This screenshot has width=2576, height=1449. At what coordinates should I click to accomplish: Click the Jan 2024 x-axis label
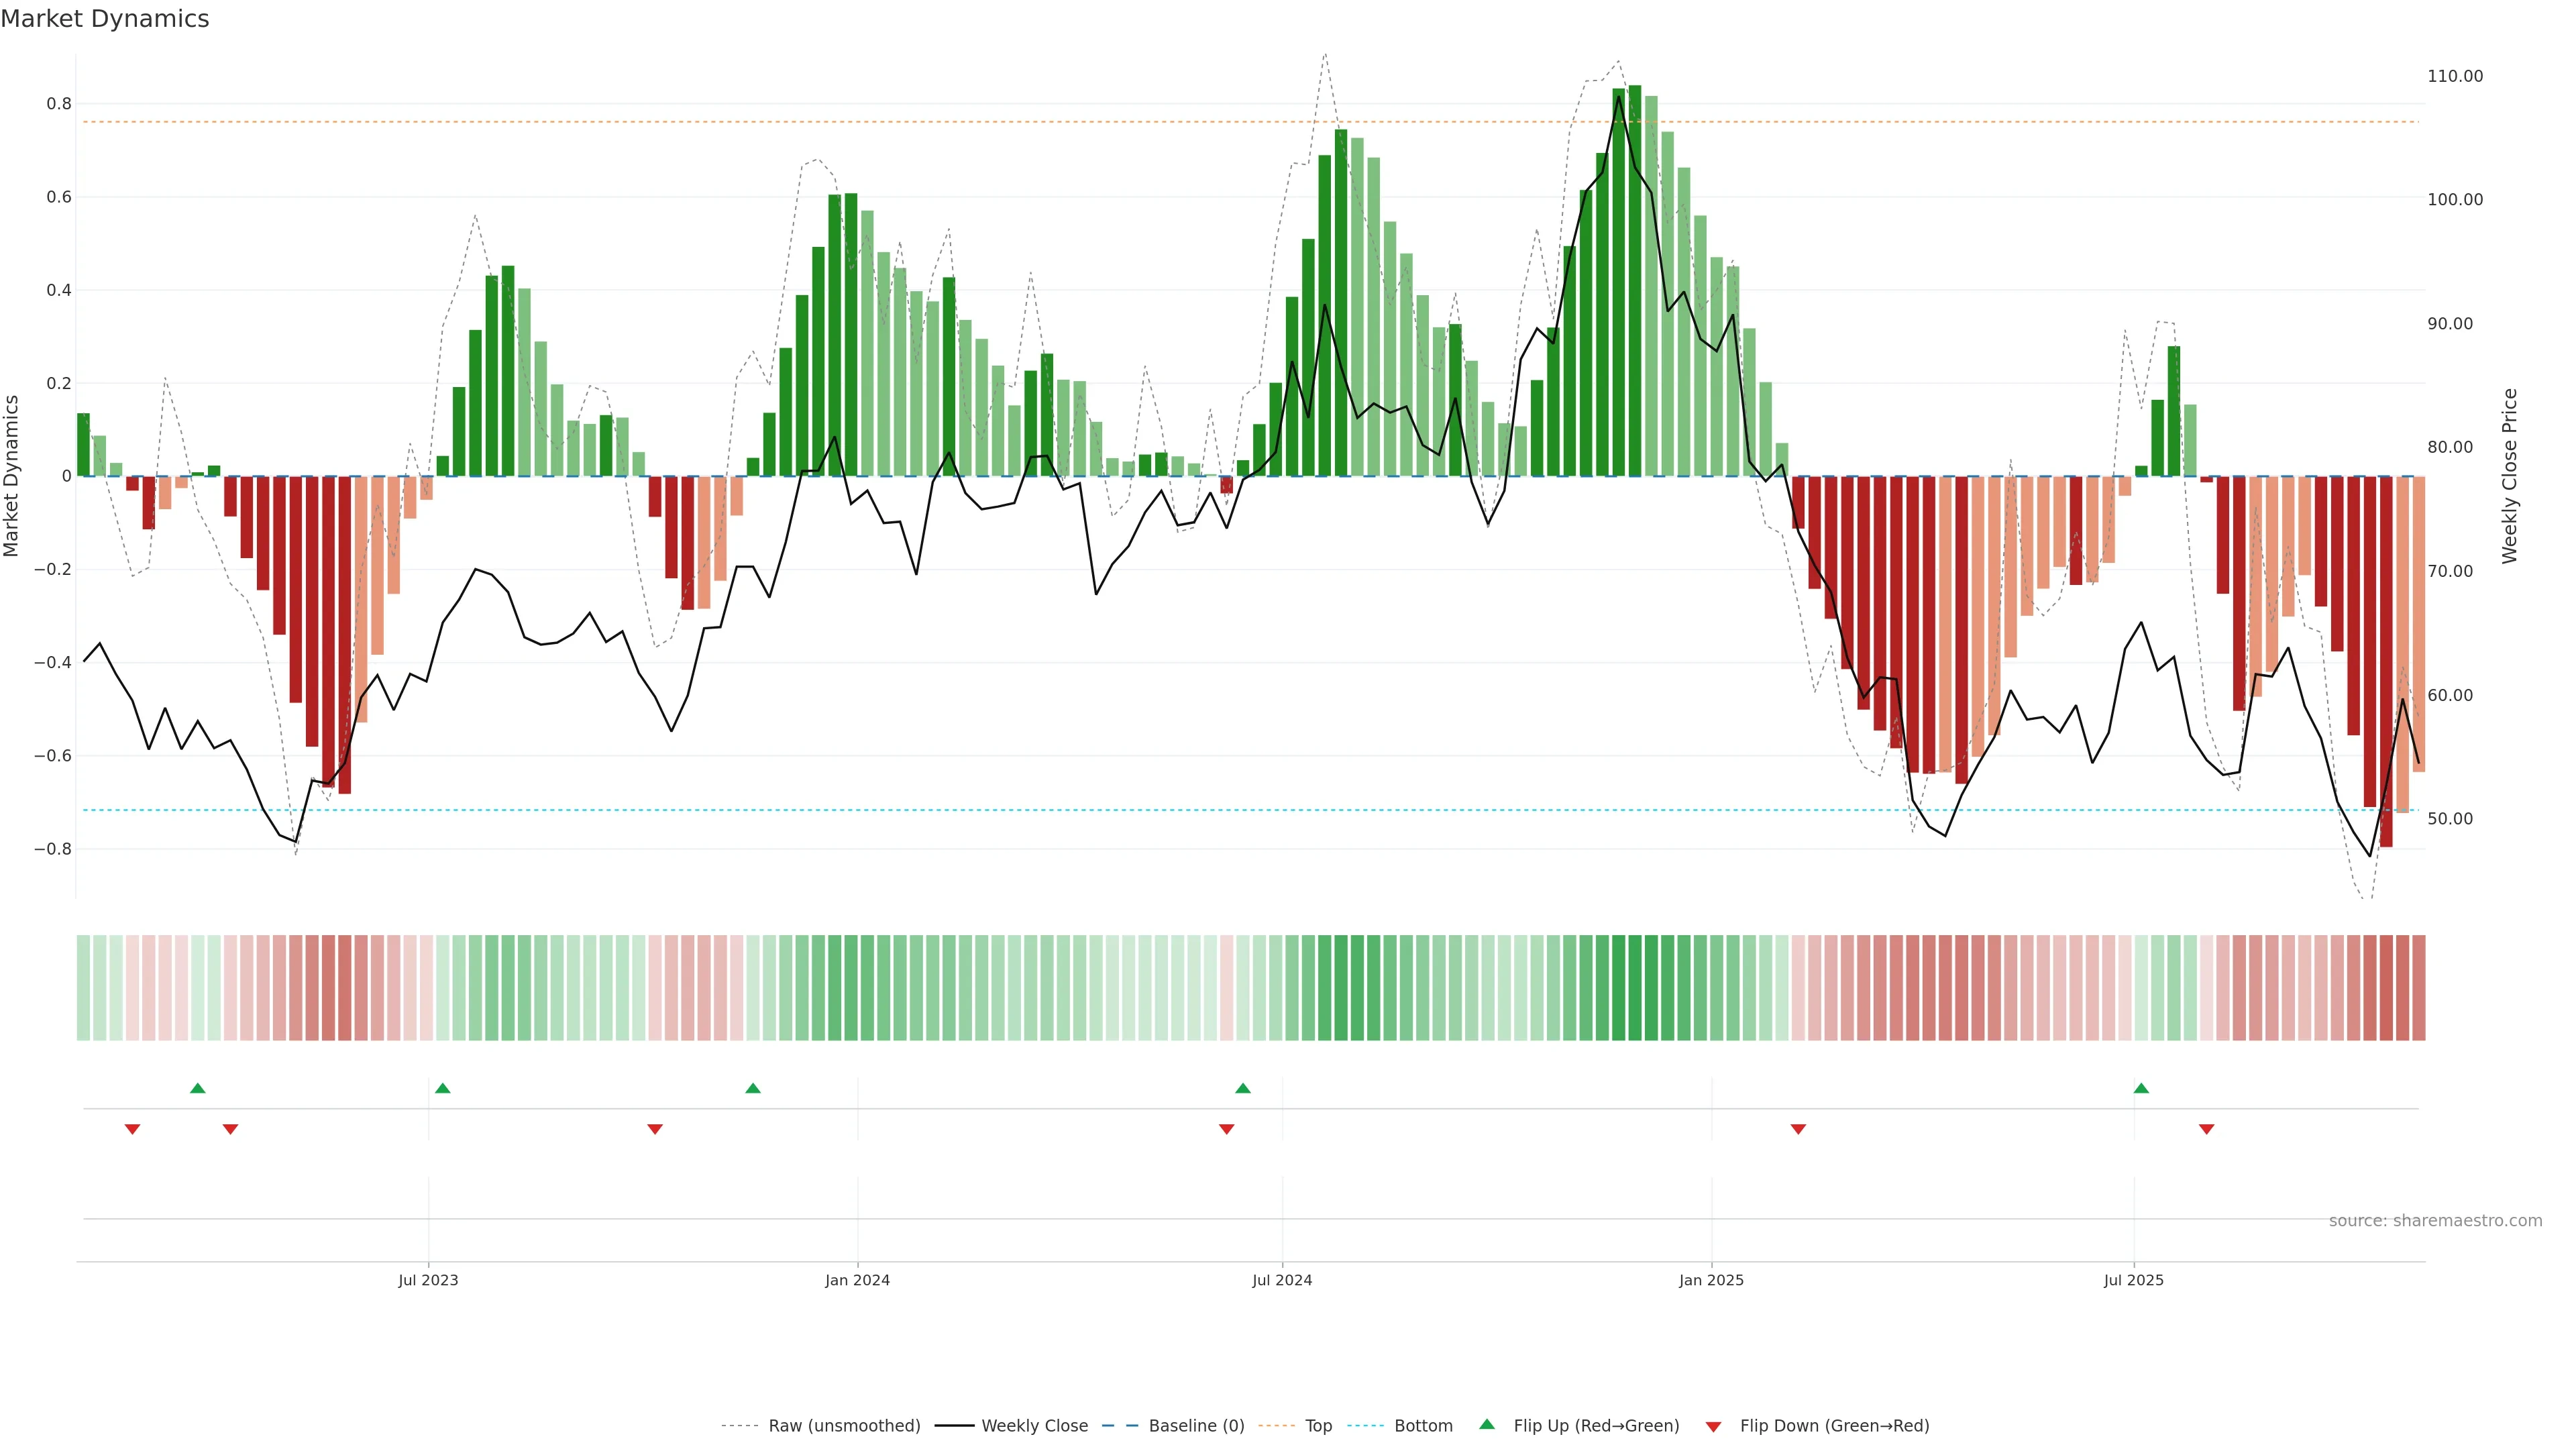(857, 1280)
